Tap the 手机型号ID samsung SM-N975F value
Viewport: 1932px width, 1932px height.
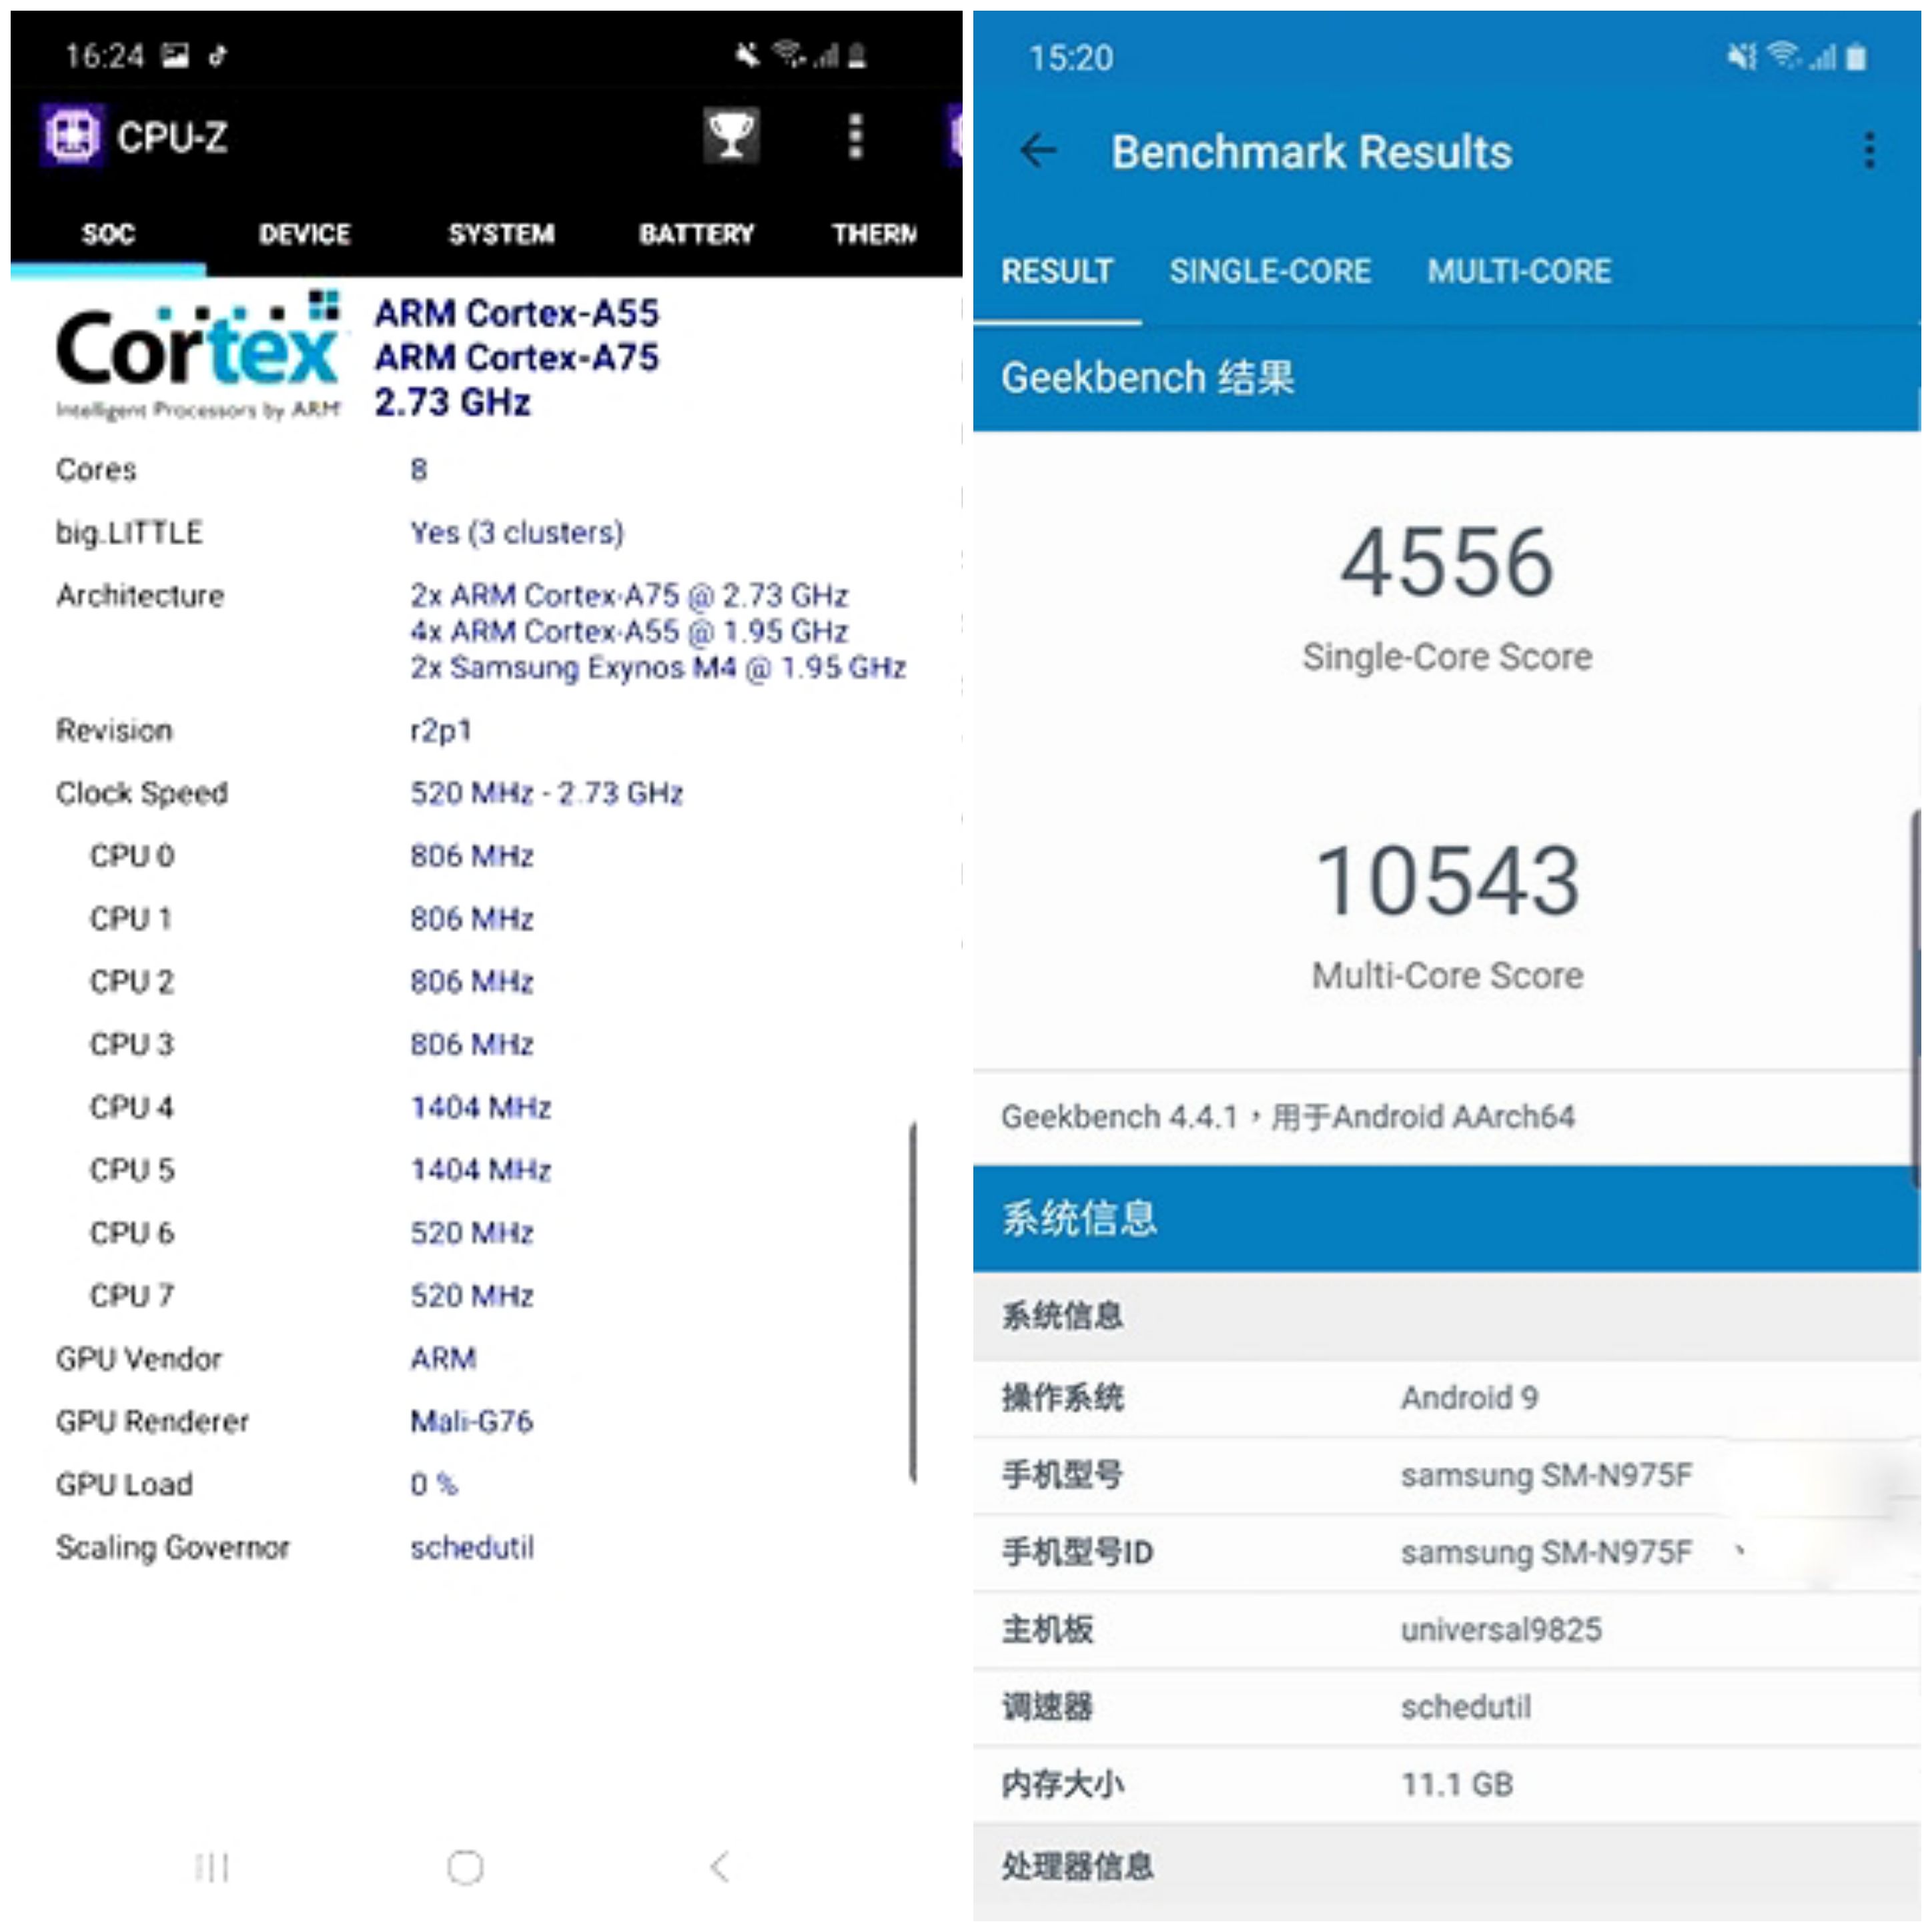point(1546,1552)
